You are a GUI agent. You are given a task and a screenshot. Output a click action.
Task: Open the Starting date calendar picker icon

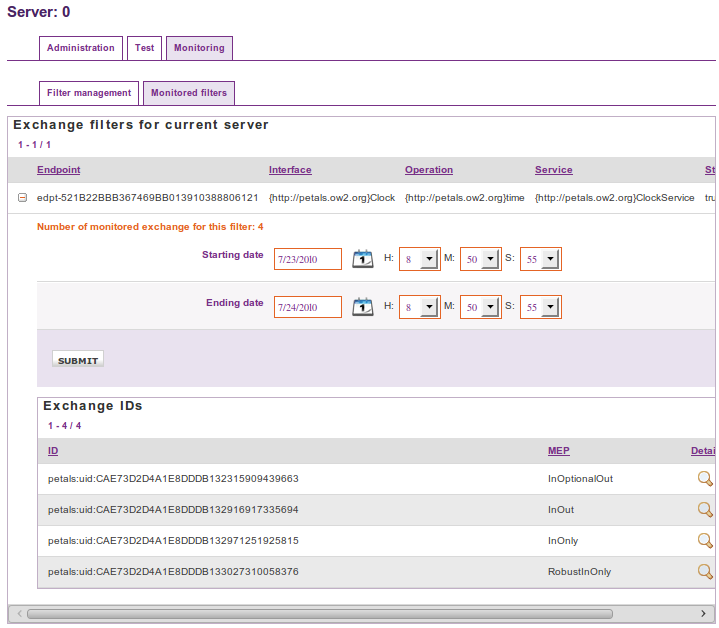363,258
